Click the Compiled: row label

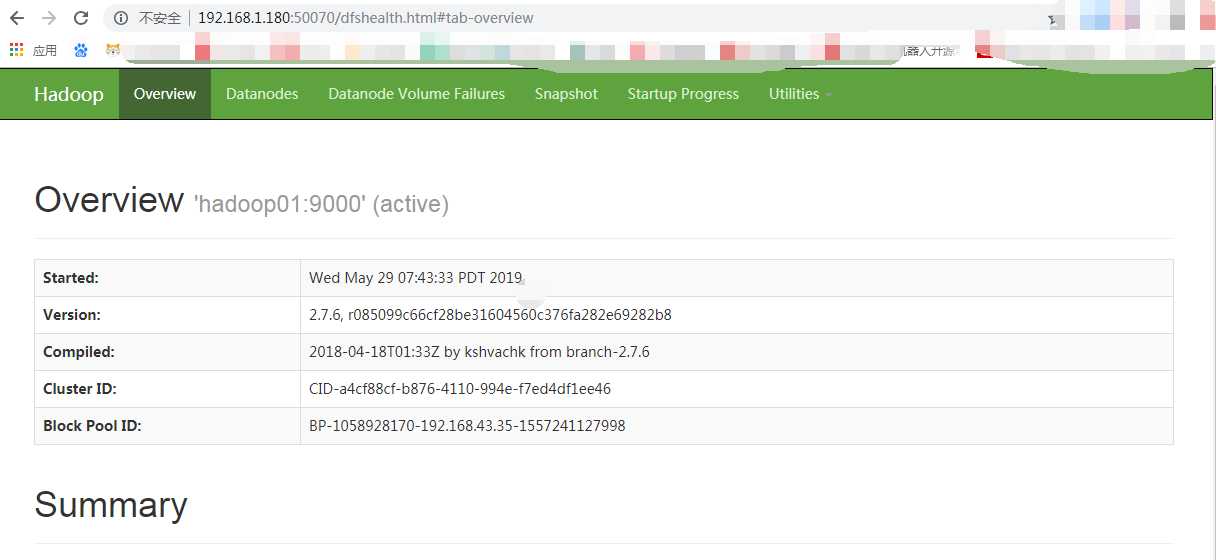click(x=79, y=352)
